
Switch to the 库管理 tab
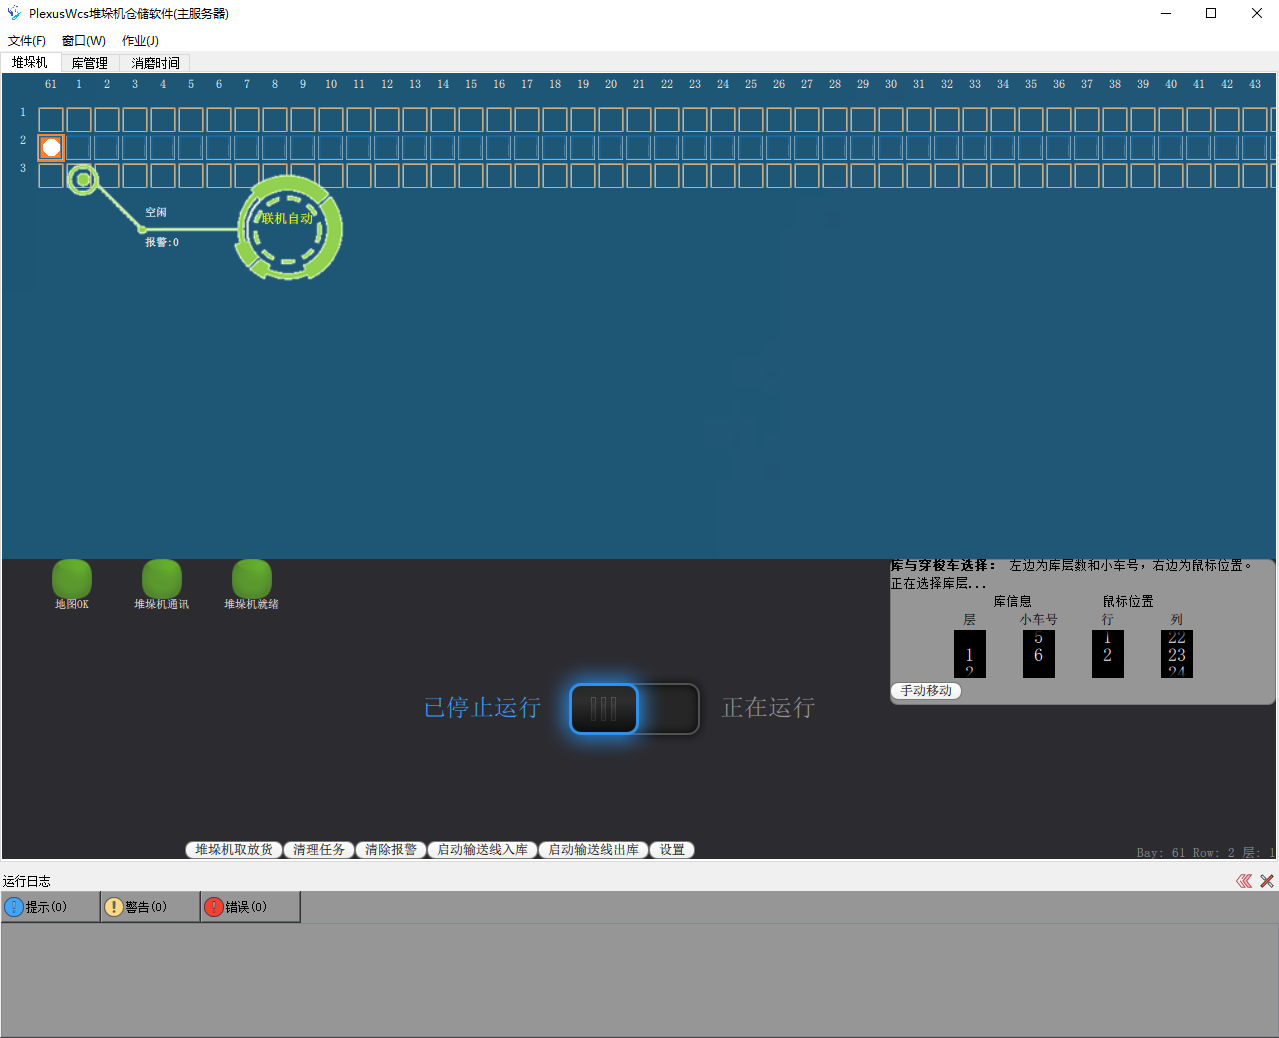[90, 63]
